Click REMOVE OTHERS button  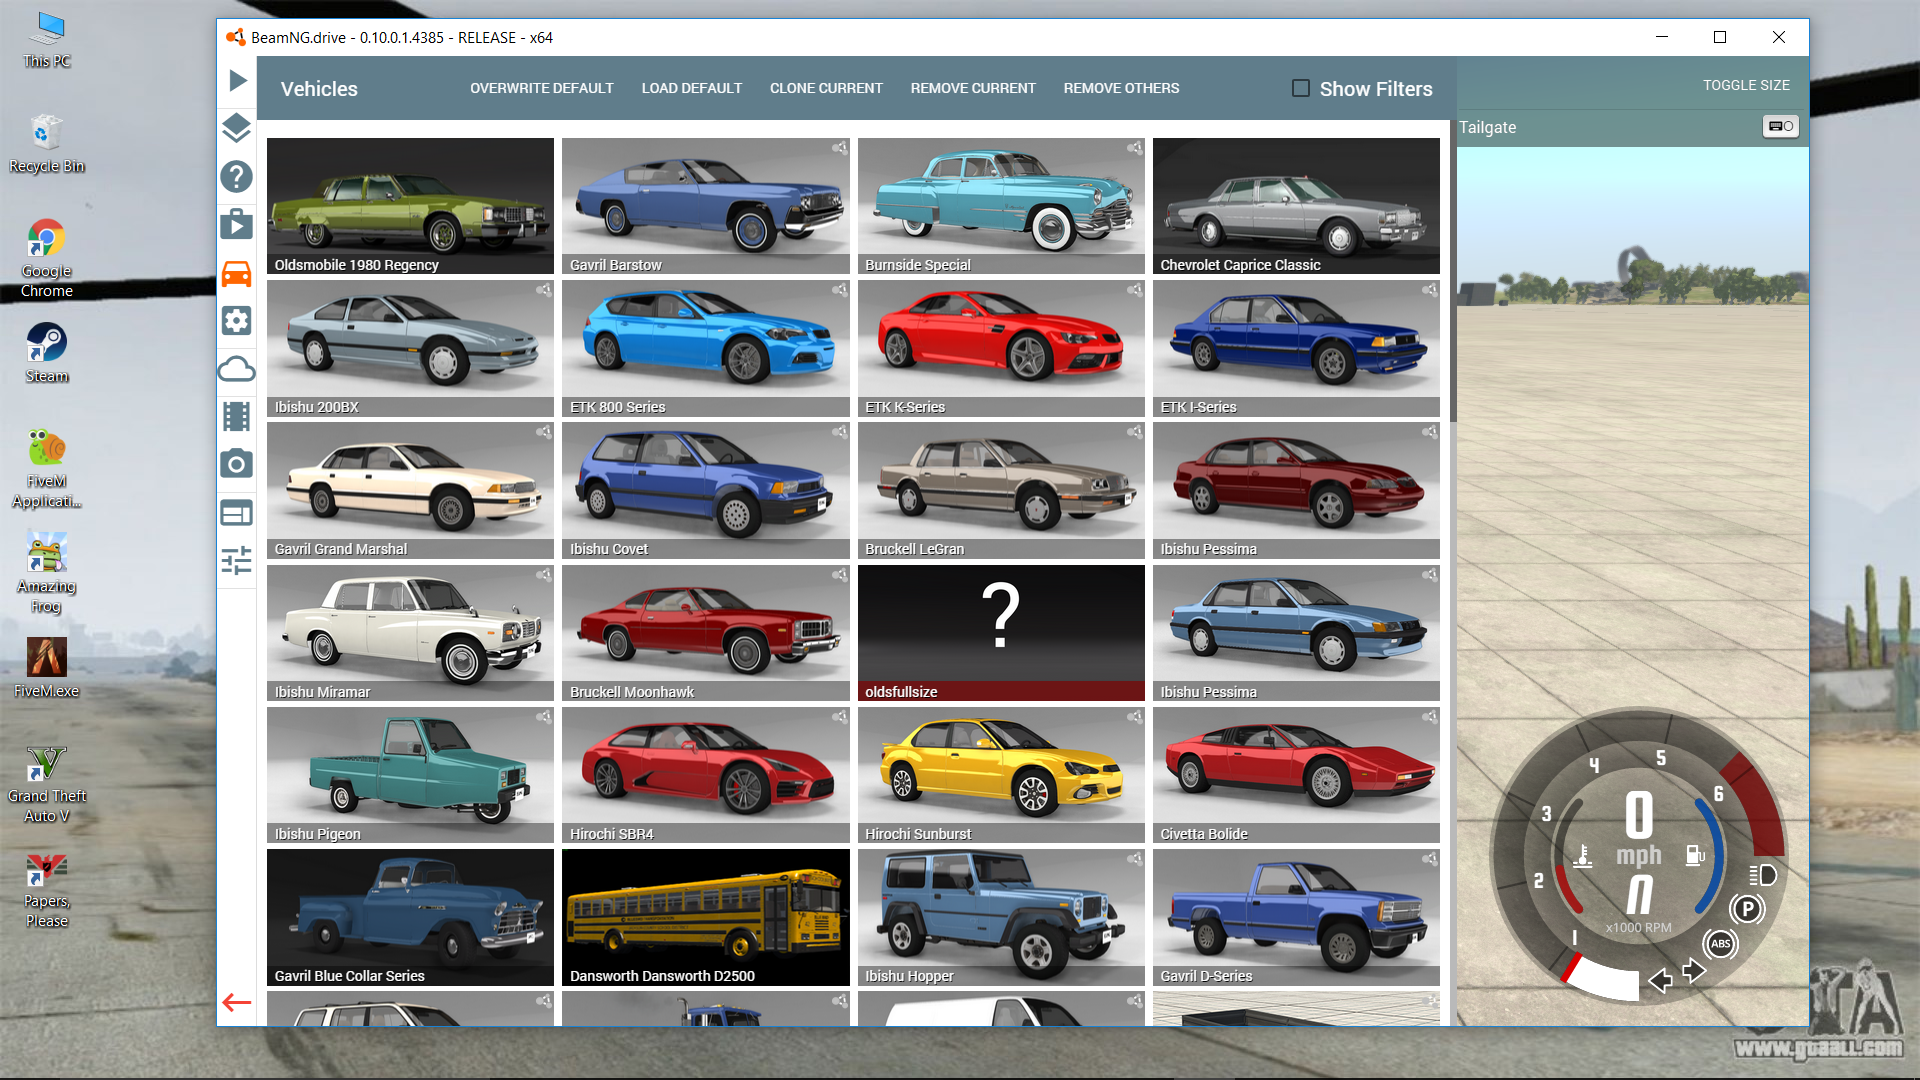coord(1121,88)
